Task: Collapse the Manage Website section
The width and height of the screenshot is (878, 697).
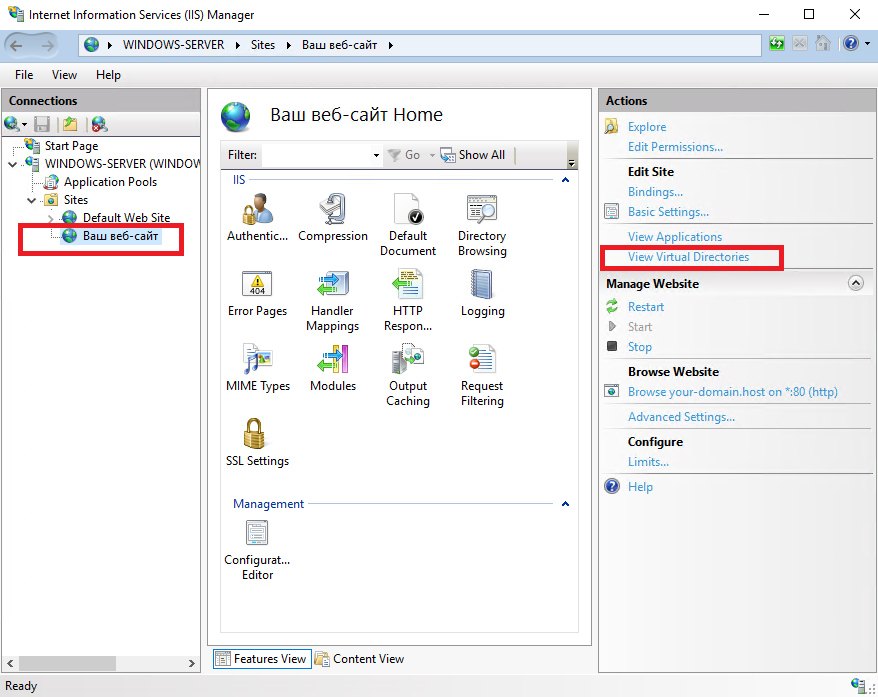Action: click(856, 283)
